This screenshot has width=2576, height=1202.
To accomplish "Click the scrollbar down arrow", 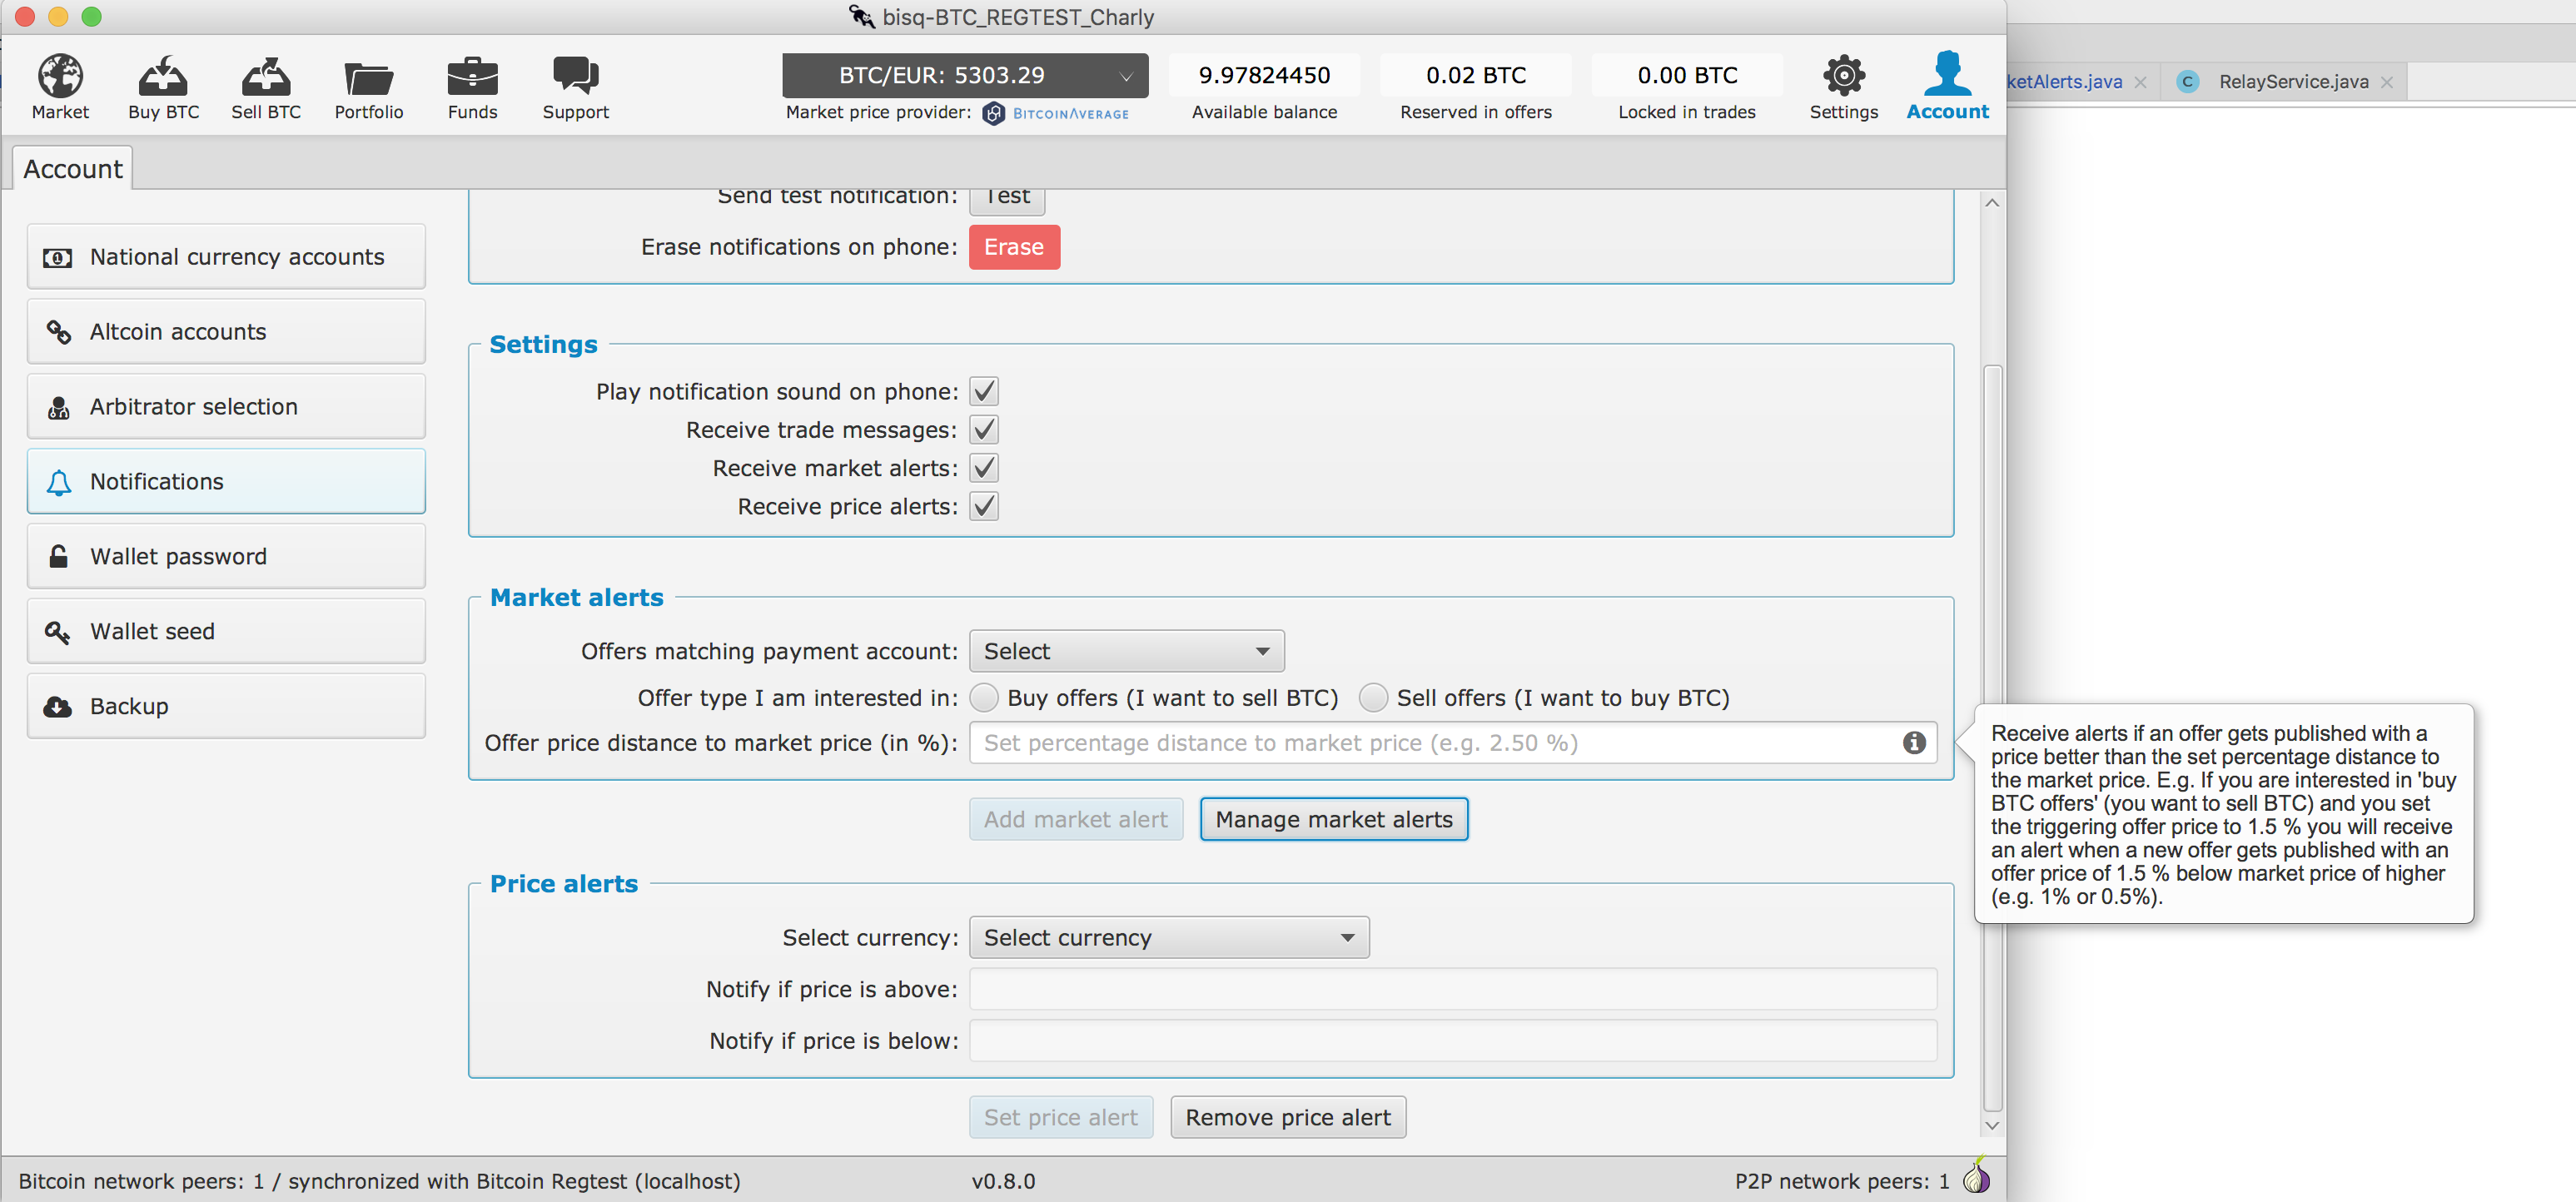I will pos(1992,1125).
